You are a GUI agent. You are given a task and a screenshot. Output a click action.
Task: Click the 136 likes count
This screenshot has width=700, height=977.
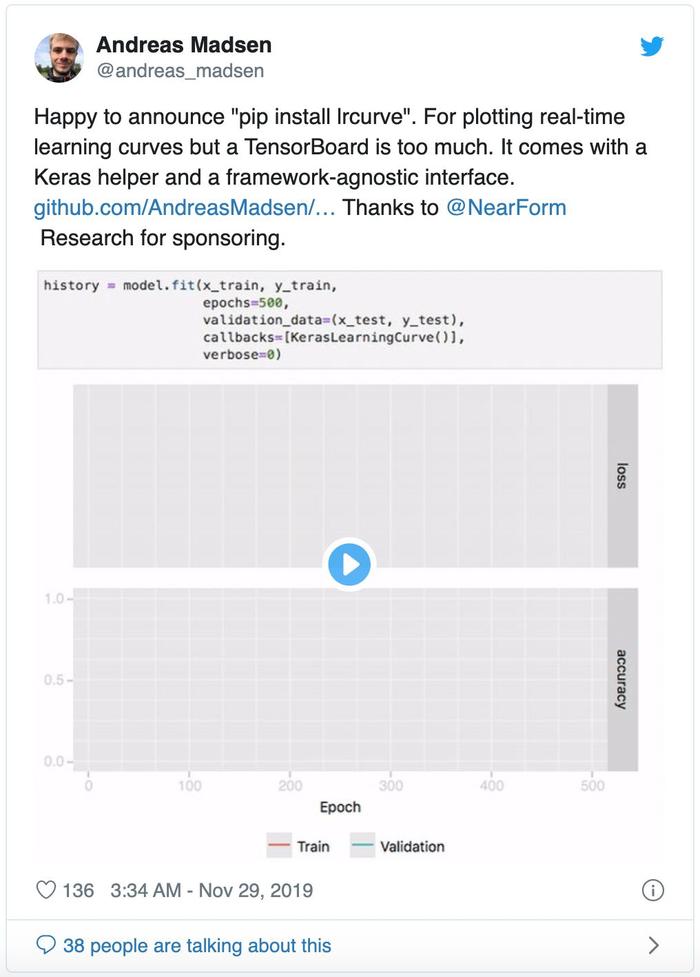click(78, 890)
